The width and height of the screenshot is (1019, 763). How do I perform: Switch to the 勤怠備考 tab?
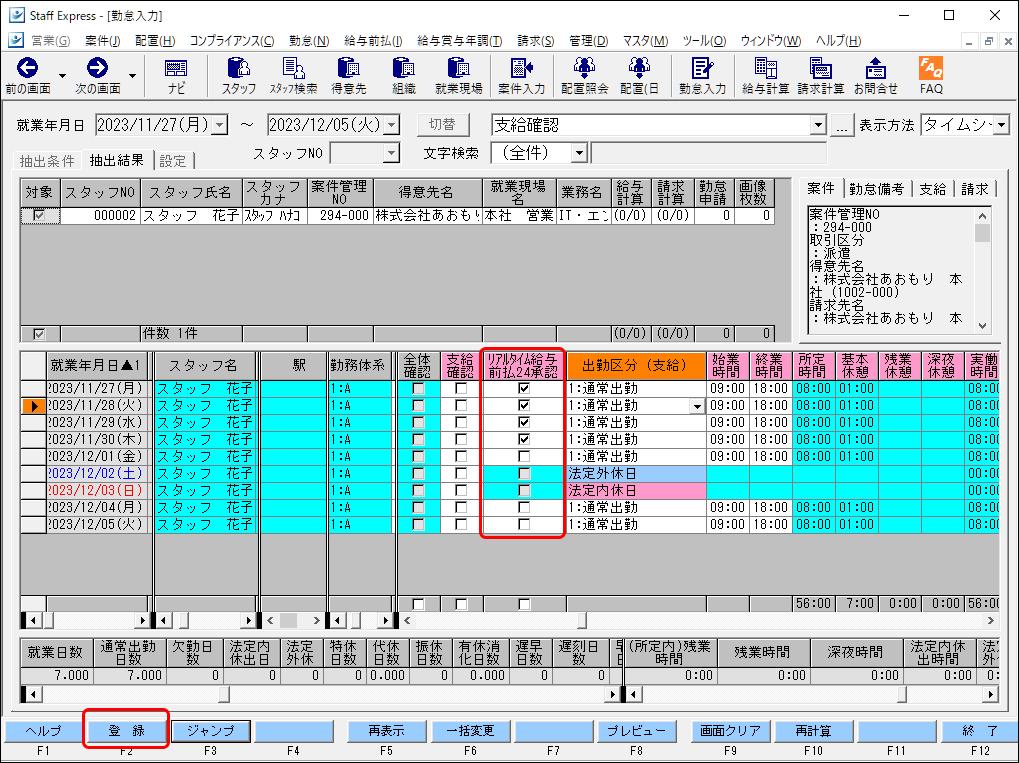tap(876, 189)
